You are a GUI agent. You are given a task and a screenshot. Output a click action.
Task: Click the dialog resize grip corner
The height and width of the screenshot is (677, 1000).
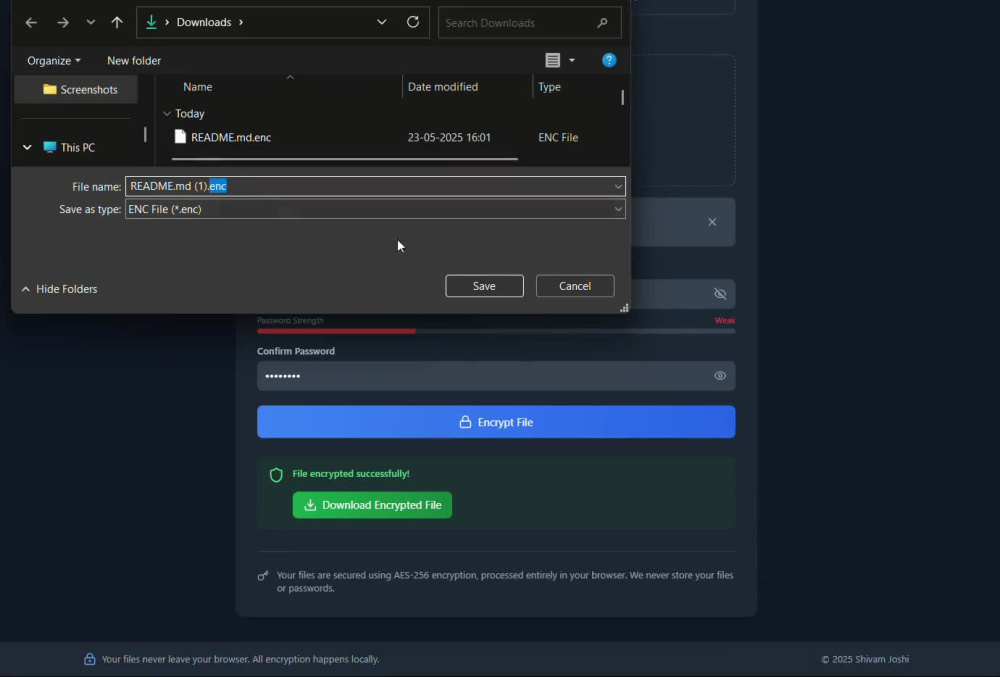[624, 308]
